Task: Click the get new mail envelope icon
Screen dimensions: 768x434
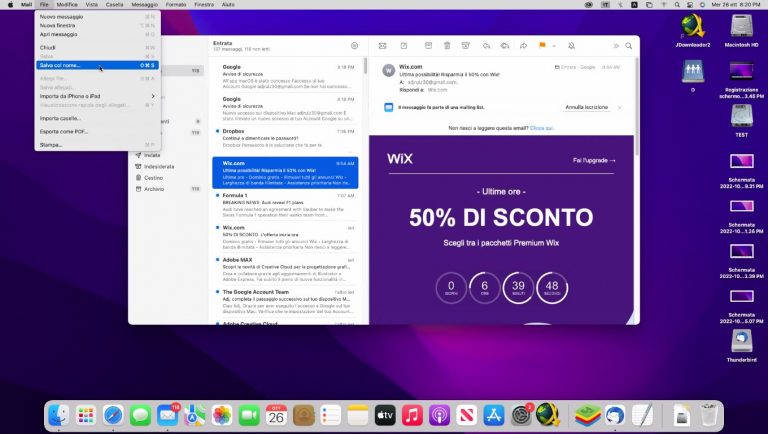Action: point(383,46)
